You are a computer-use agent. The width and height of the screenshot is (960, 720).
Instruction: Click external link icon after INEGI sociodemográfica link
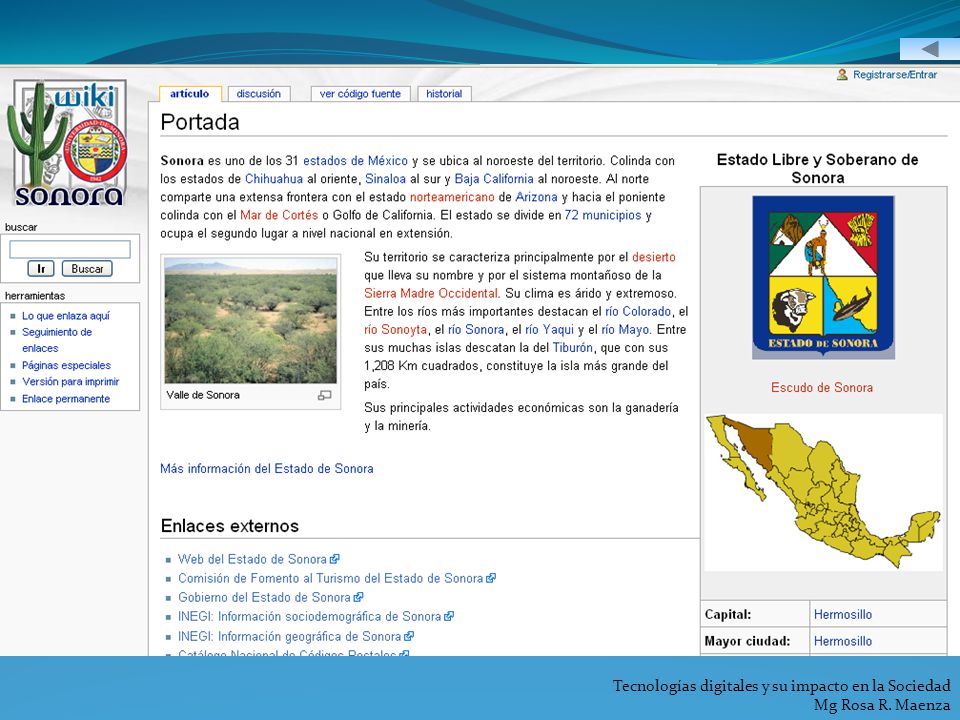pyautogui.click(x=449, y=617)
